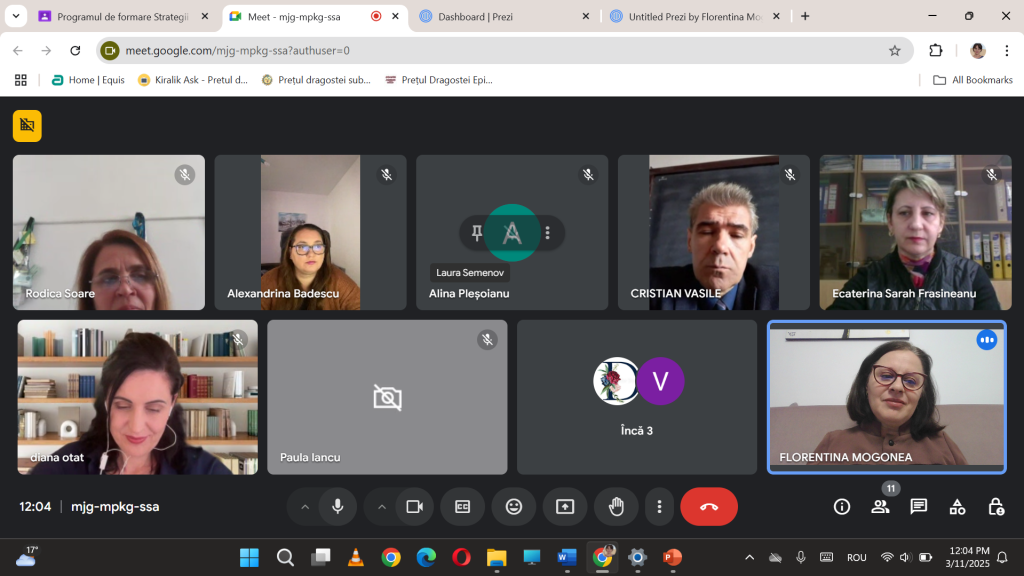Click Florentina Mogonea's video tile
This screenshot has width=1024, height=576.
point(886,397)
